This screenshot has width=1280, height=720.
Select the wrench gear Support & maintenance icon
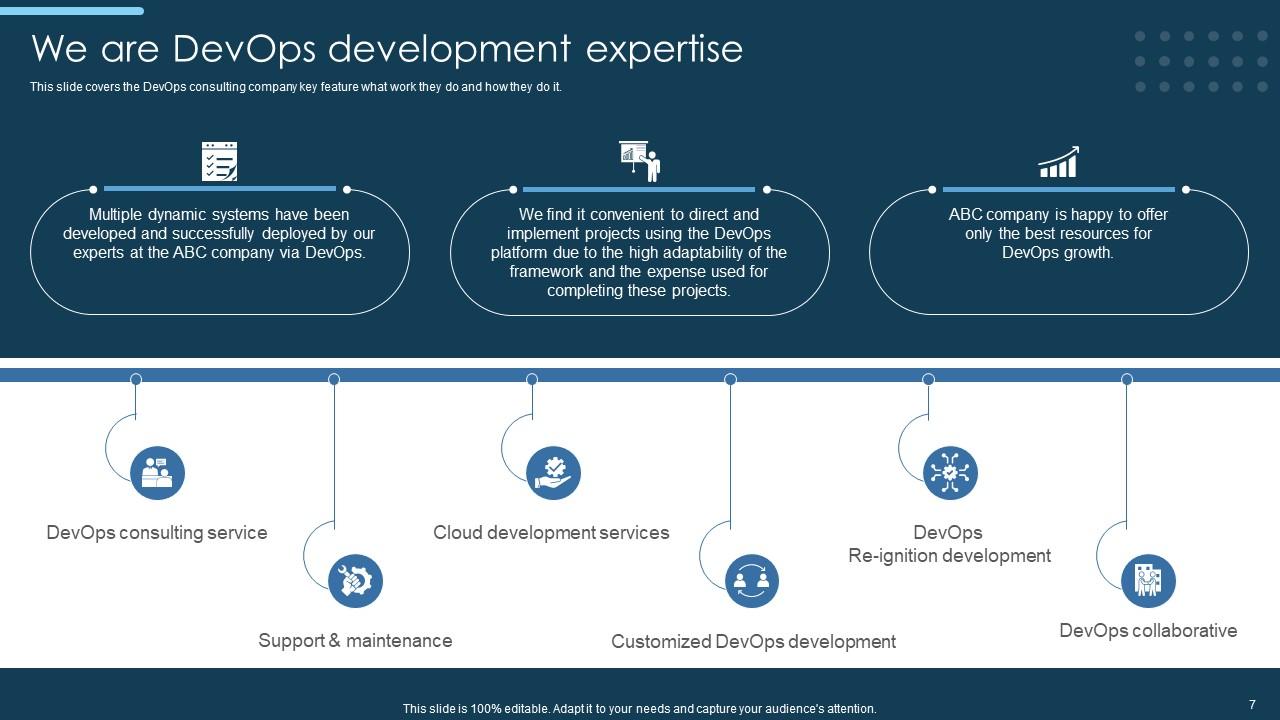click(355, 580)
